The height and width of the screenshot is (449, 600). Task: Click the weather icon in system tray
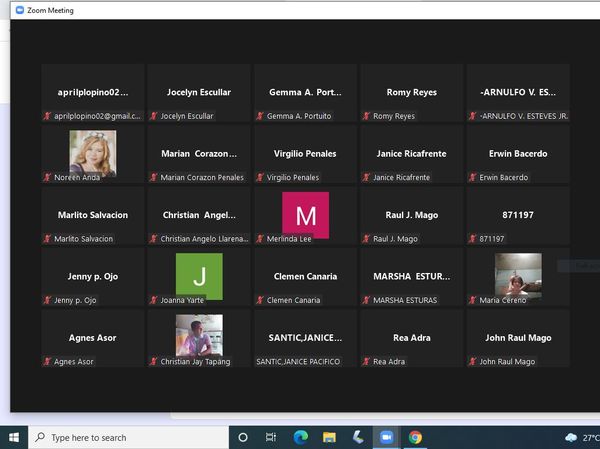click(x=570, y=437)
